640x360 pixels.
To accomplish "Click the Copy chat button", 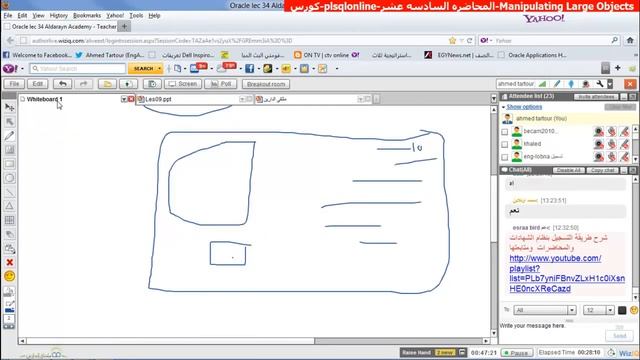I will (x=603, y=170).
